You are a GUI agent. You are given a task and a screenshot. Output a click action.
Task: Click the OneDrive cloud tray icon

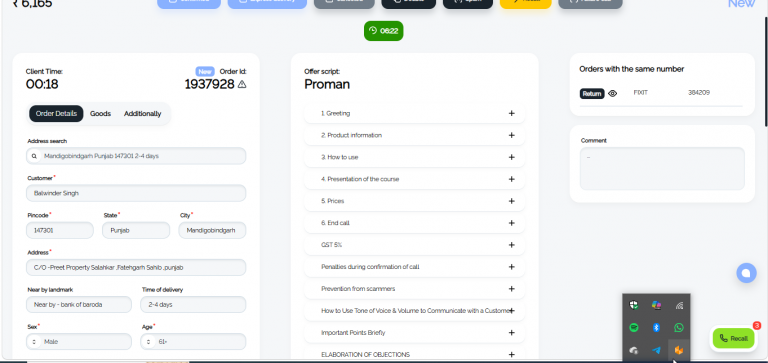[x=634, y=350]
